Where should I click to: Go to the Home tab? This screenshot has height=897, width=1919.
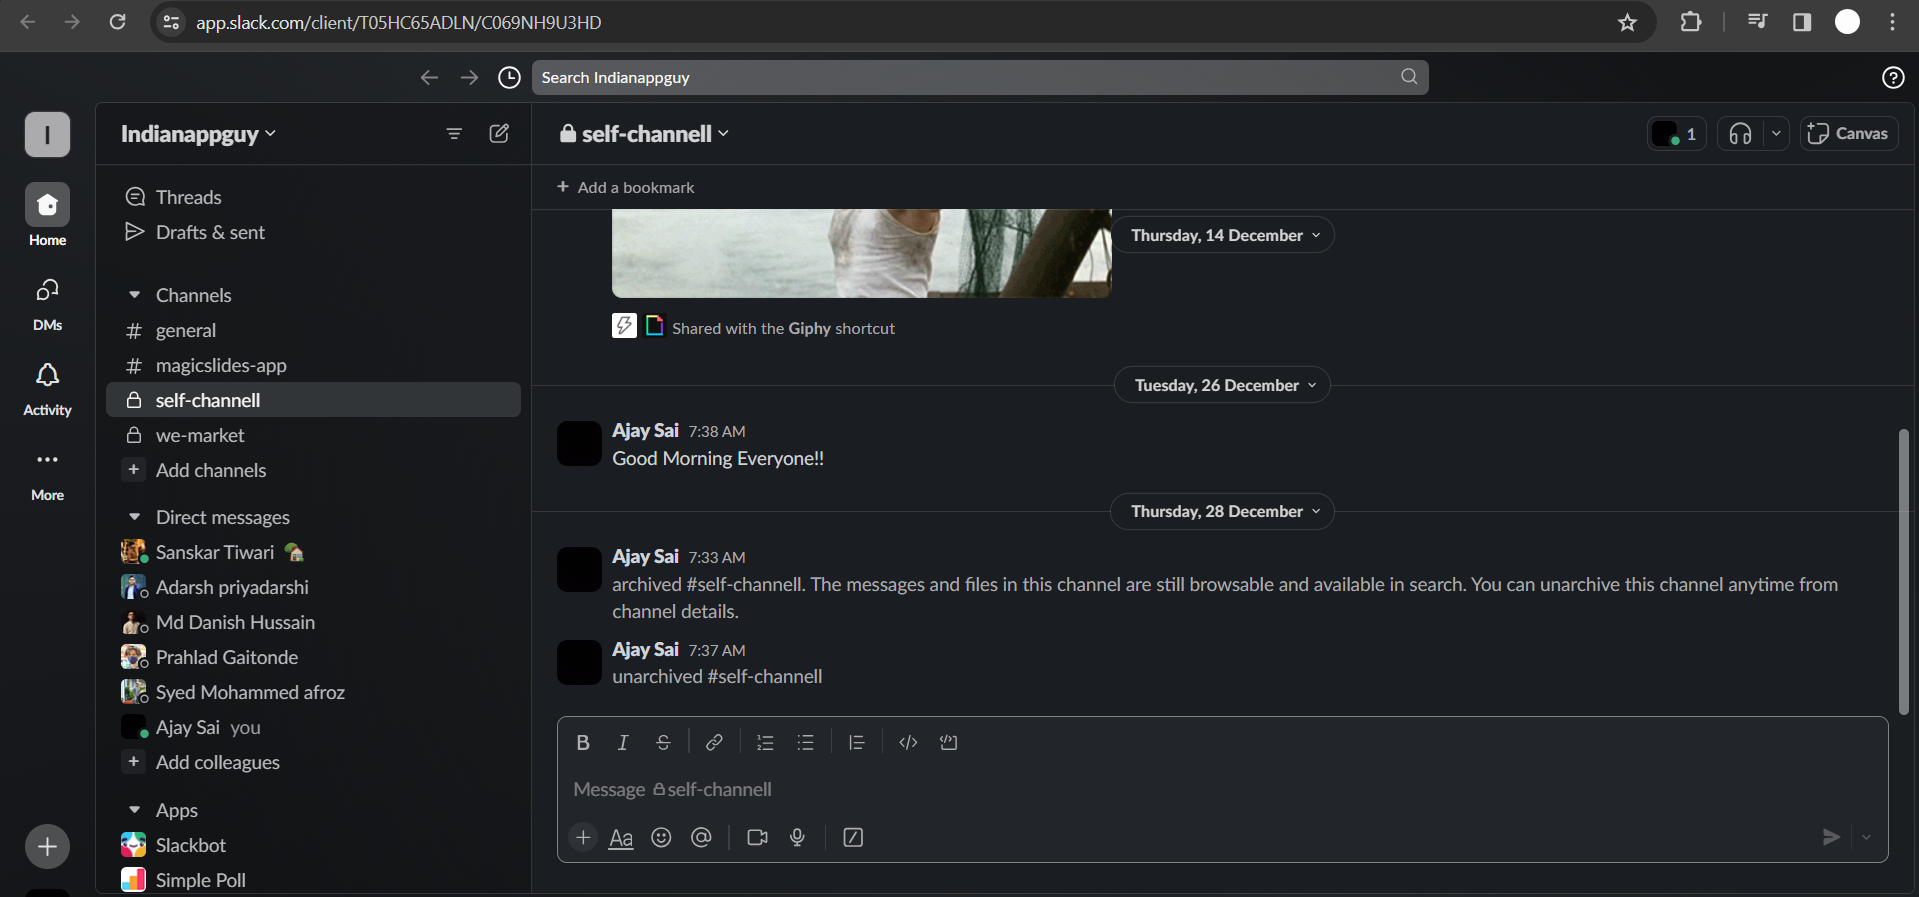click(x=47, y=215)
